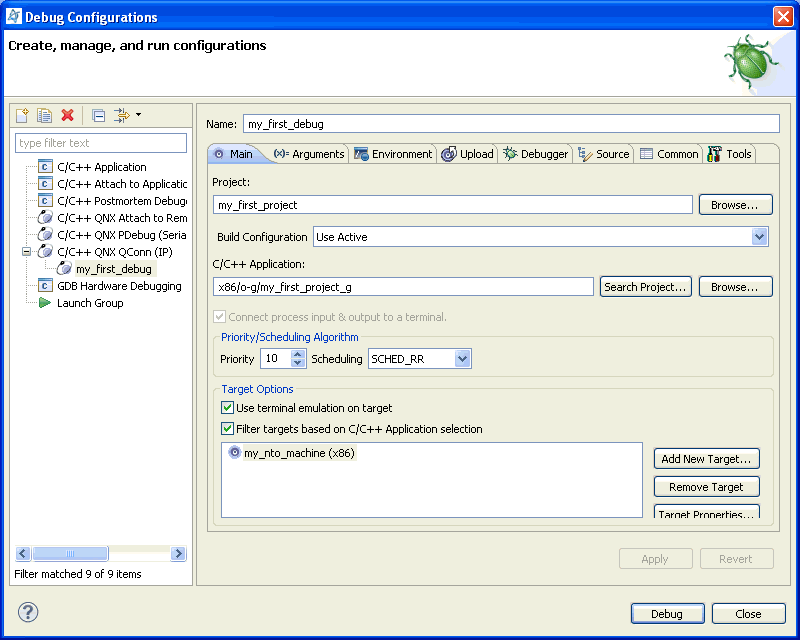Click in the type filter text field
The width and height of the screenshot is (800, 640).
pos(100,143)
